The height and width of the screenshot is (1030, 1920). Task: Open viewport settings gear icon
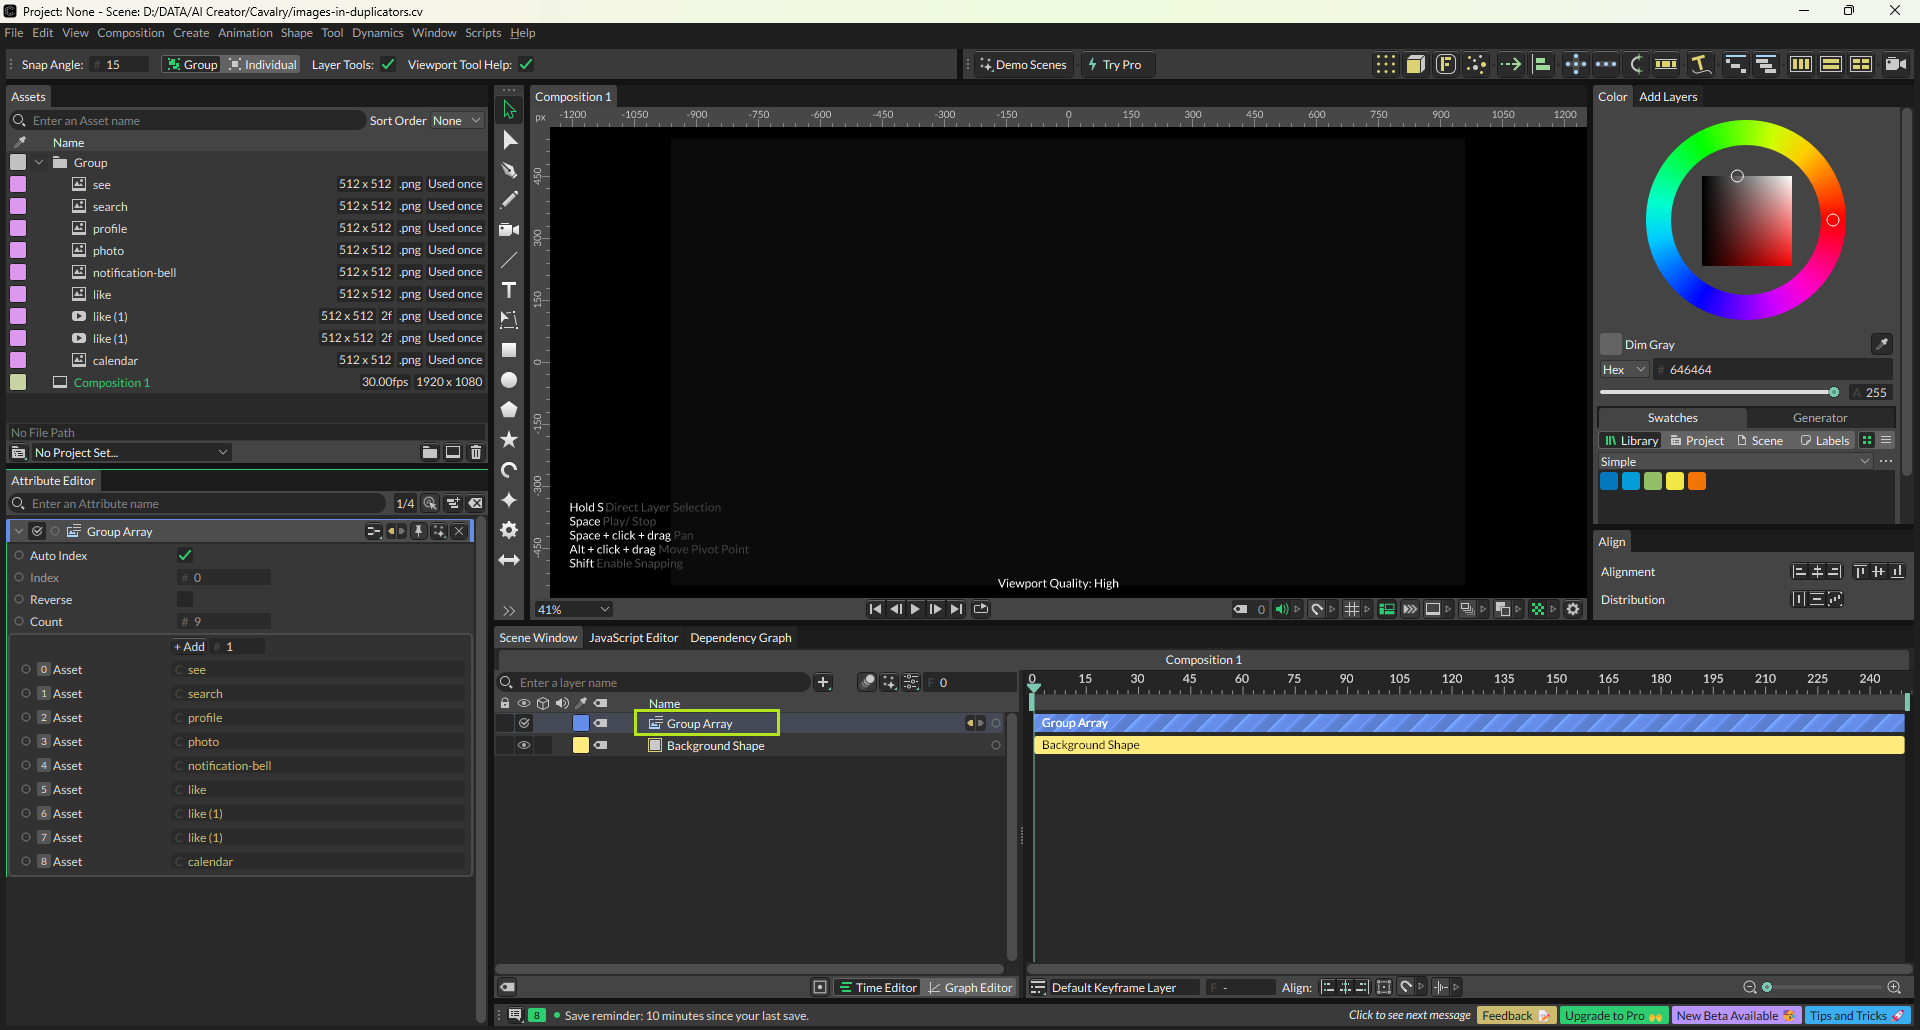click(1573, 609)
